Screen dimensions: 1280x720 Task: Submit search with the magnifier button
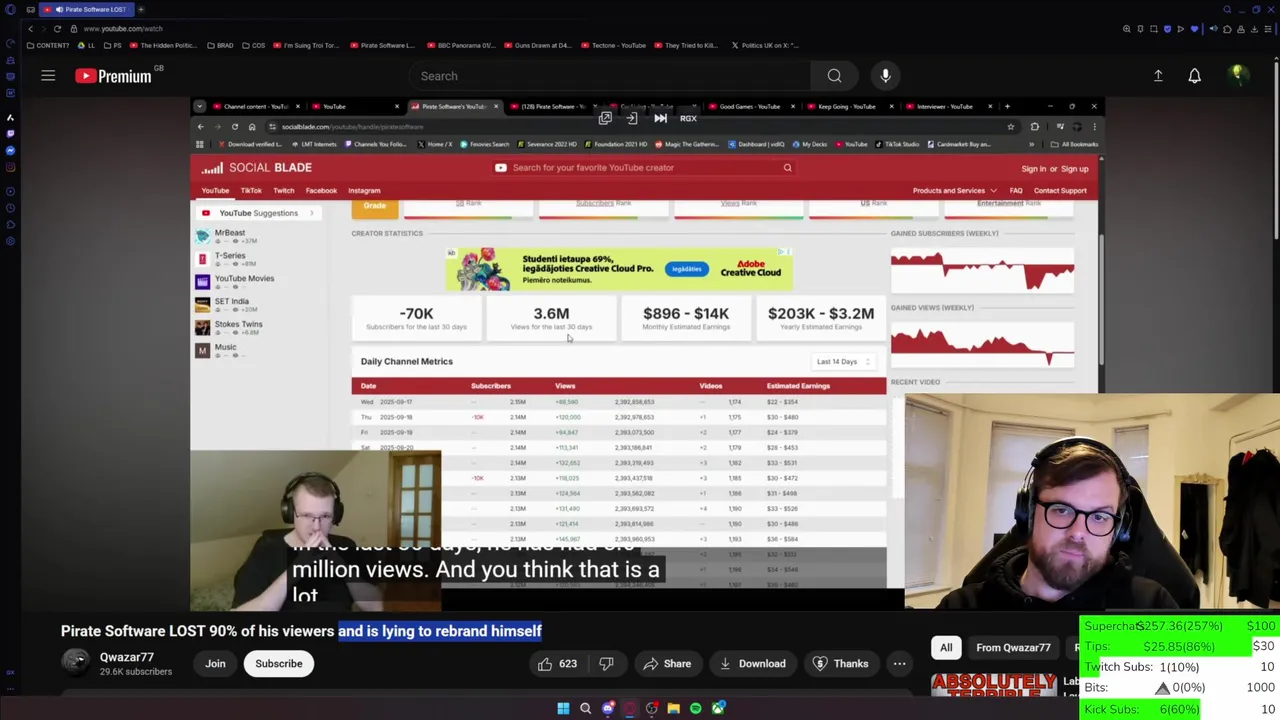click(834, 76)
